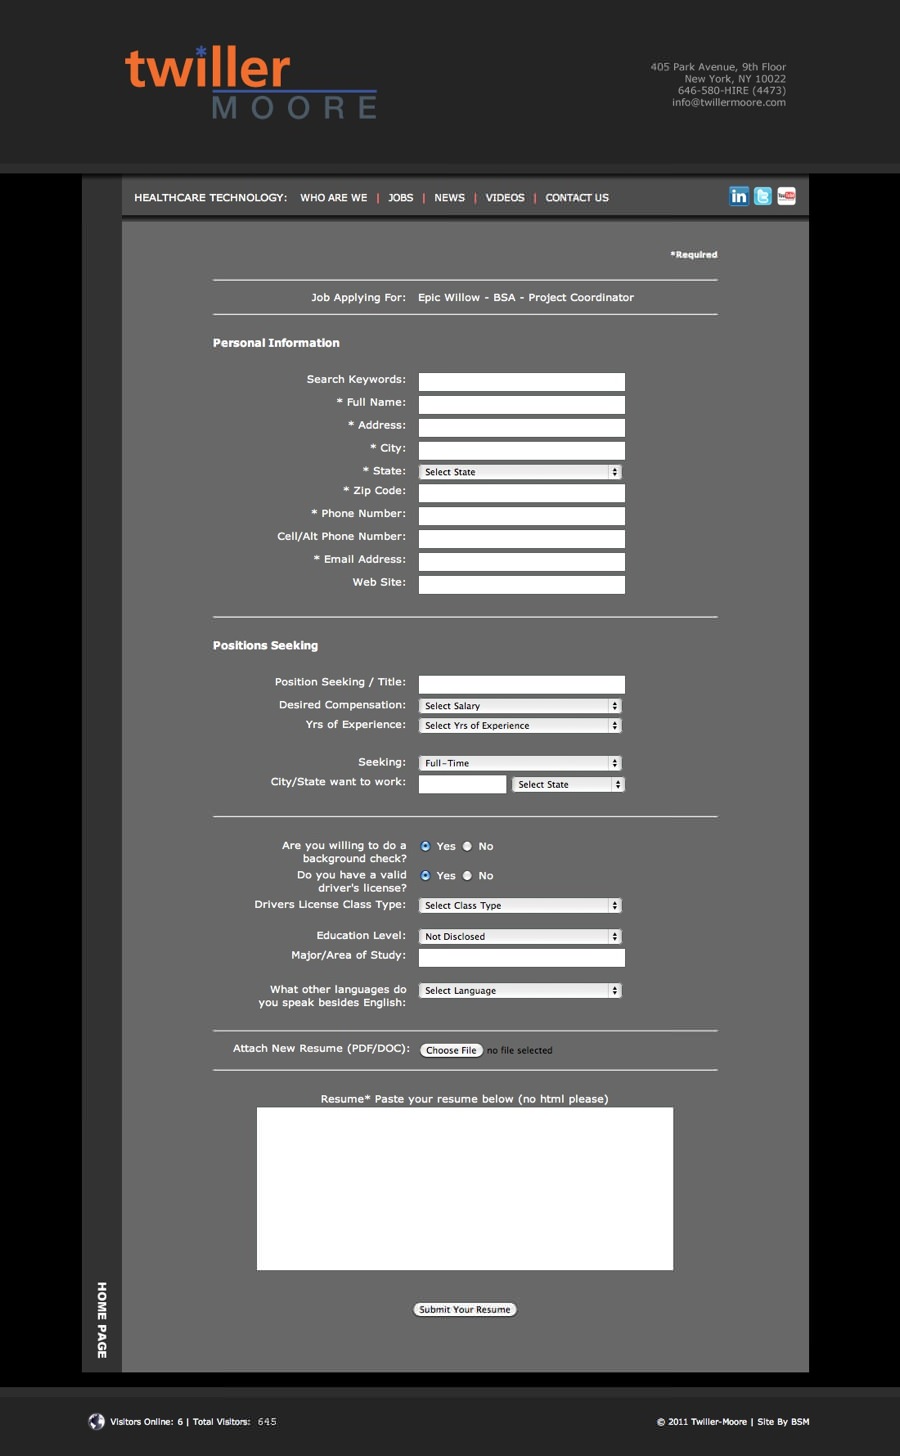Click into the Full Name field

[522, 405]
